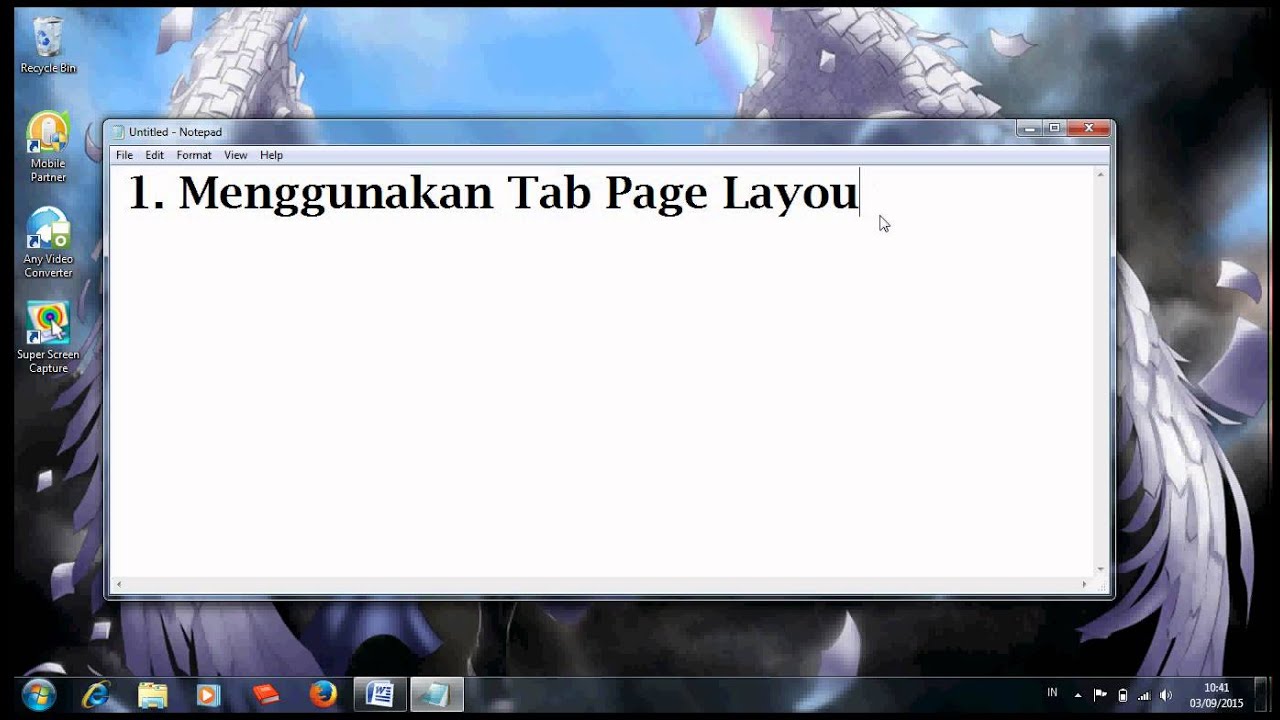Click the Windows Start orb
The image size is (1280, 720).
coord(38,694)
